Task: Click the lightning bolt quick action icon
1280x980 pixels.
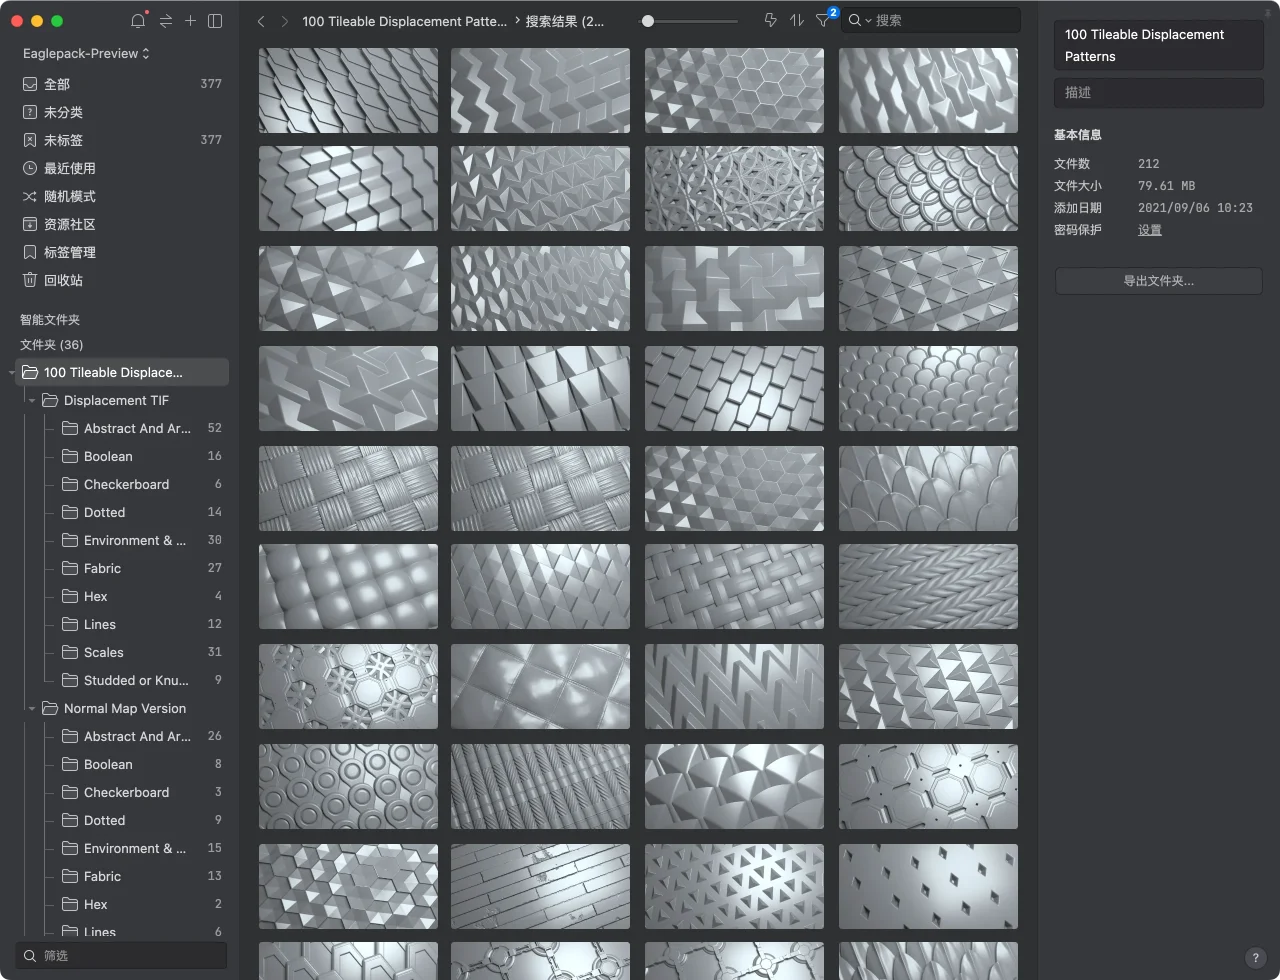Action: pos(770,20)
